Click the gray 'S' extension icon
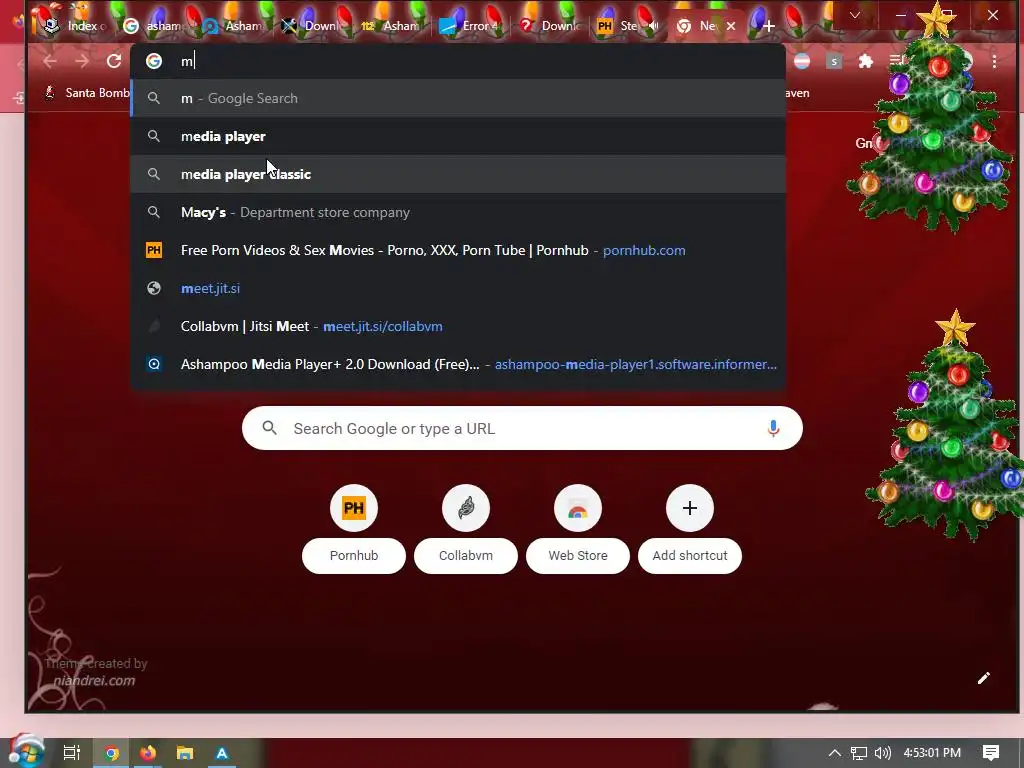Image resolution: width=1024 pixels, height=768 pixels. pyautogui.click(x=833, y=61)
